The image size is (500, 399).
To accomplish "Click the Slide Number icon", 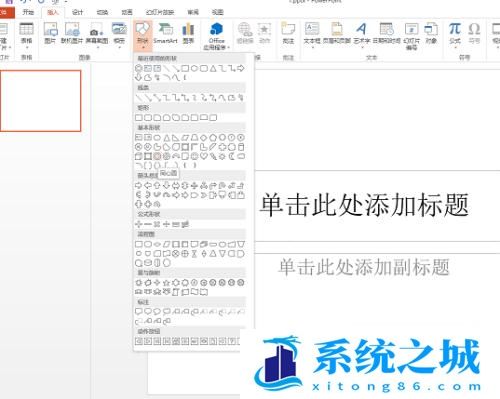I will 411,29.
